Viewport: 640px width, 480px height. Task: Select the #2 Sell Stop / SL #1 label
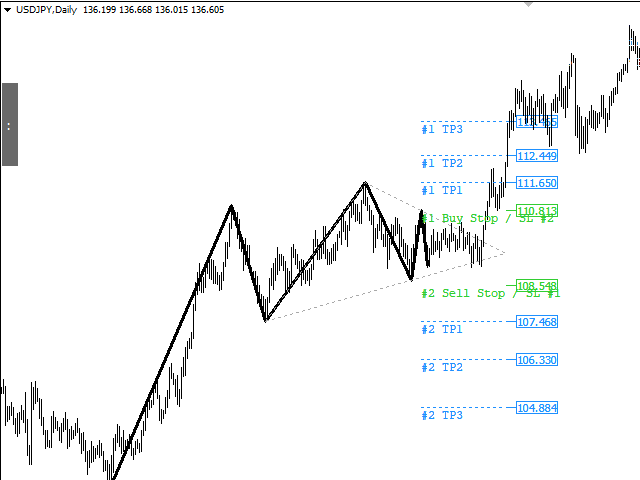[x=491, y=293]
